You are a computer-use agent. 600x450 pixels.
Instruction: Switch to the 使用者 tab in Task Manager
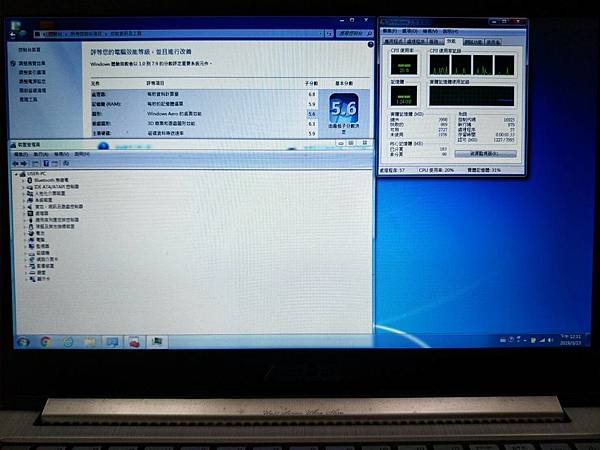[493, 42]
